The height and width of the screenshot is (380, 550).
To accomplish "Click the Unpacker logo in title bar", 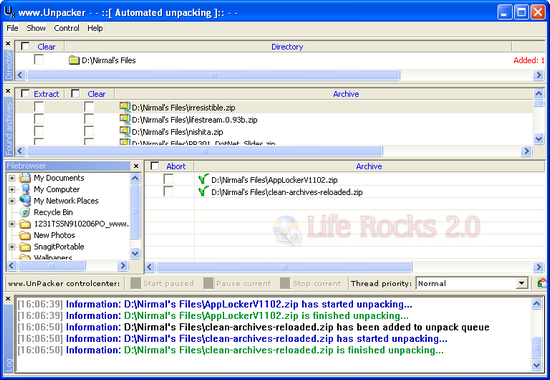I will click(x=9, y=12).
